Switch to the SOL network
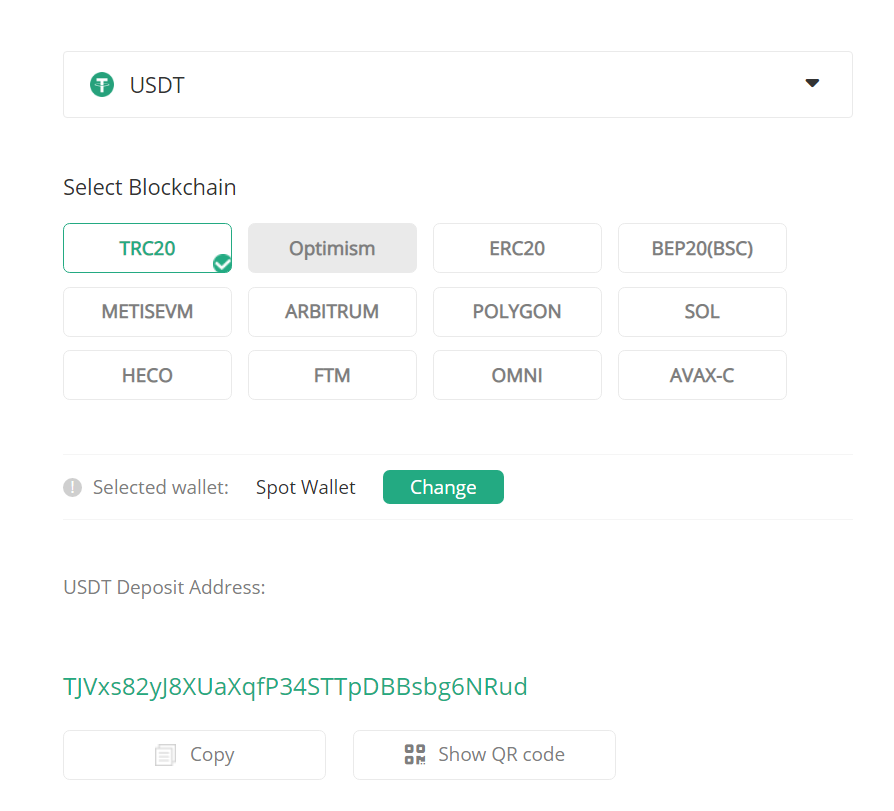The height and width of the screenshot is (811, 894). pyautogui.click(x=702, y=312)
